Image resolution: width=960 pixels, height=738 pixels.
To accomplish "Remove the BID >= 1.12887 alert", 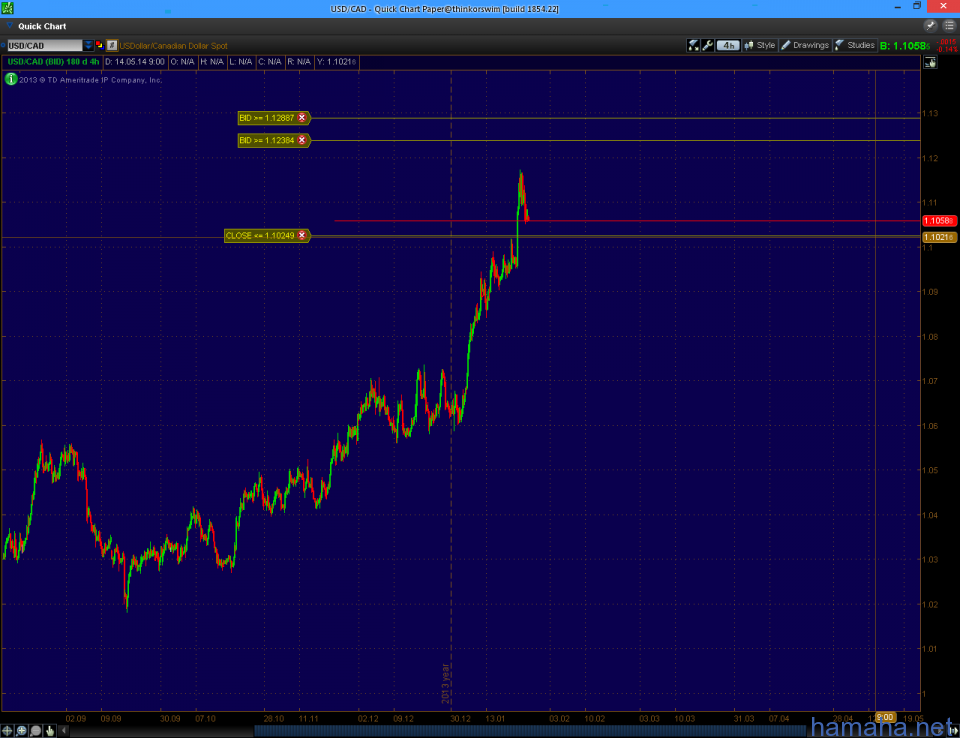I will coord(302,118).
